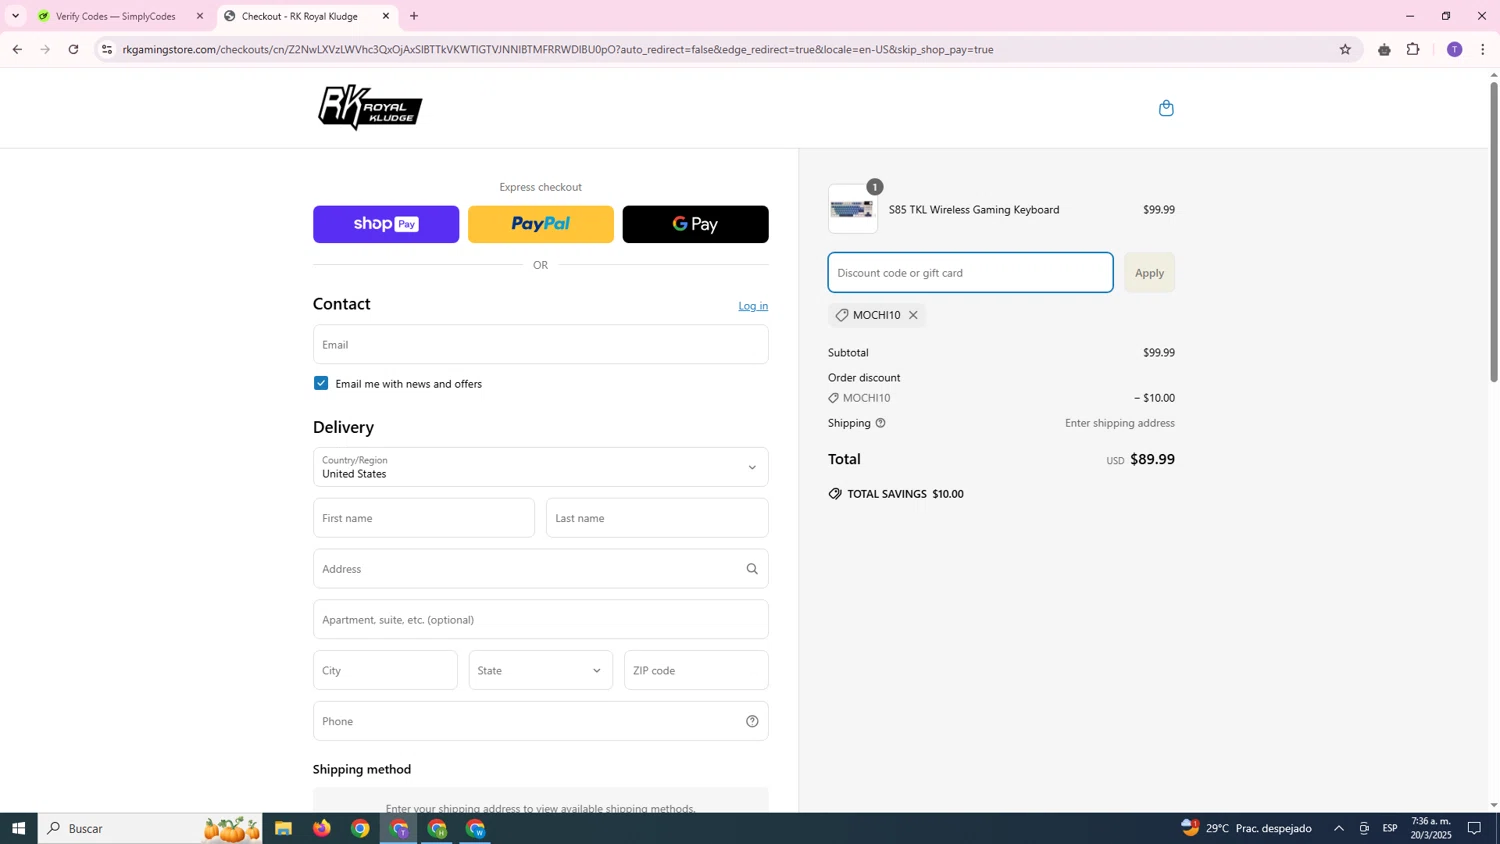Click the Last name field

[657, 518]
